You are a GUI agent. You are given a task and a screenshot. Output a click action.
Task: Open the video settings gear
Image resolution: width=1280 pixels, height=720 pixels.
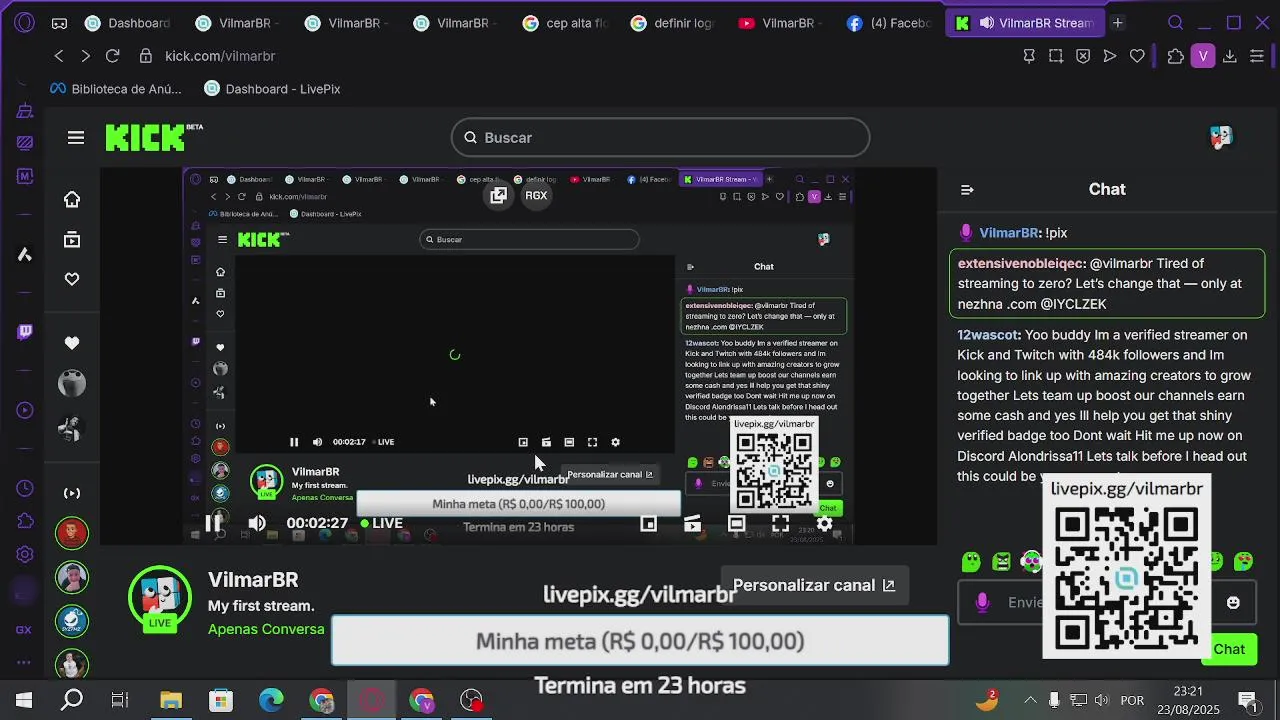(x=824, y=523)
